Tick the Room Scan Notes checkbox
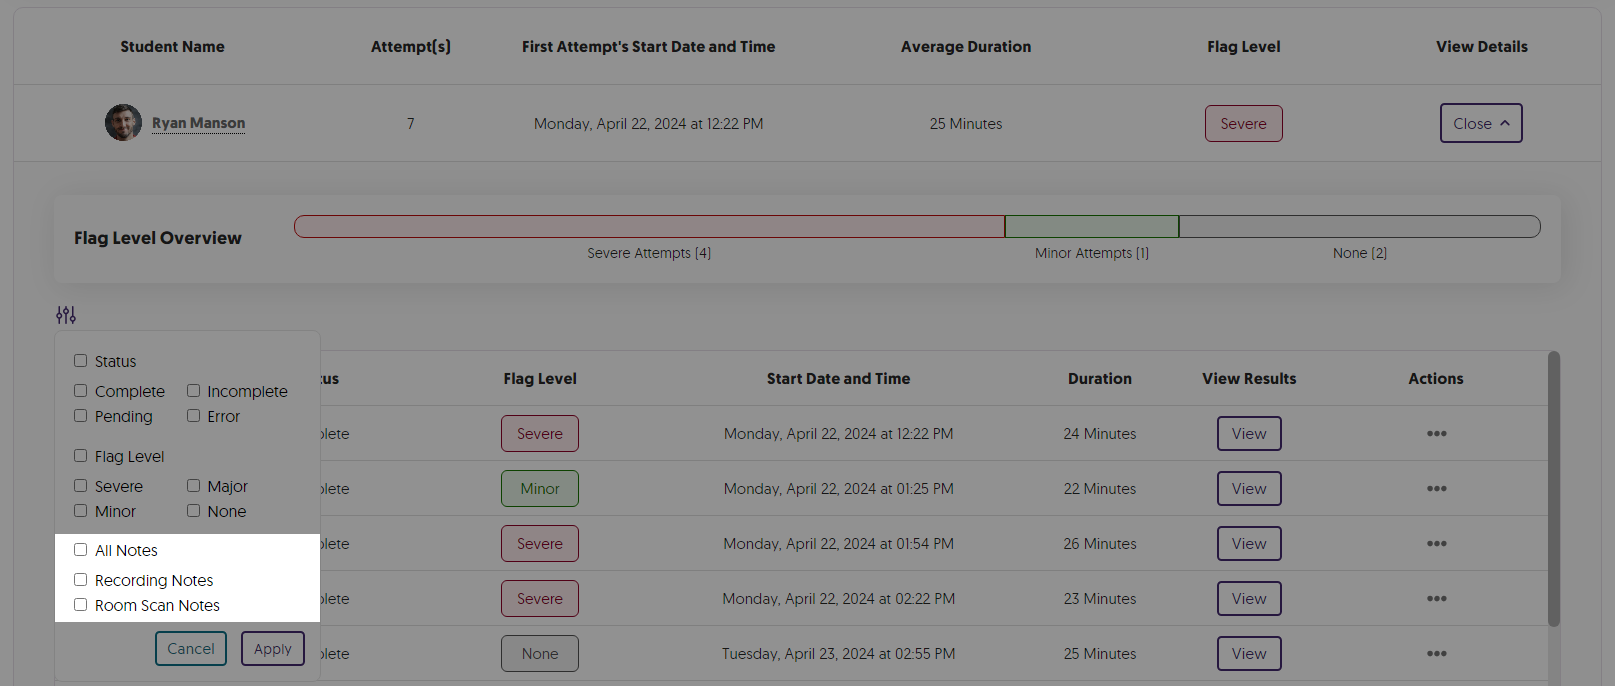1615x686 pixels. coord(81,605)
